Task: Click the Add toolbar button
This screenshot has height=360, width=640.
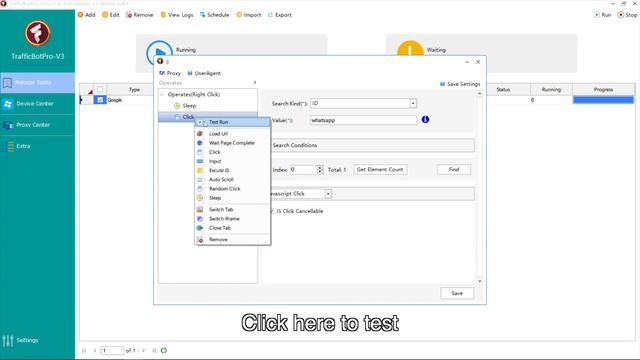Action: [87, 15]
